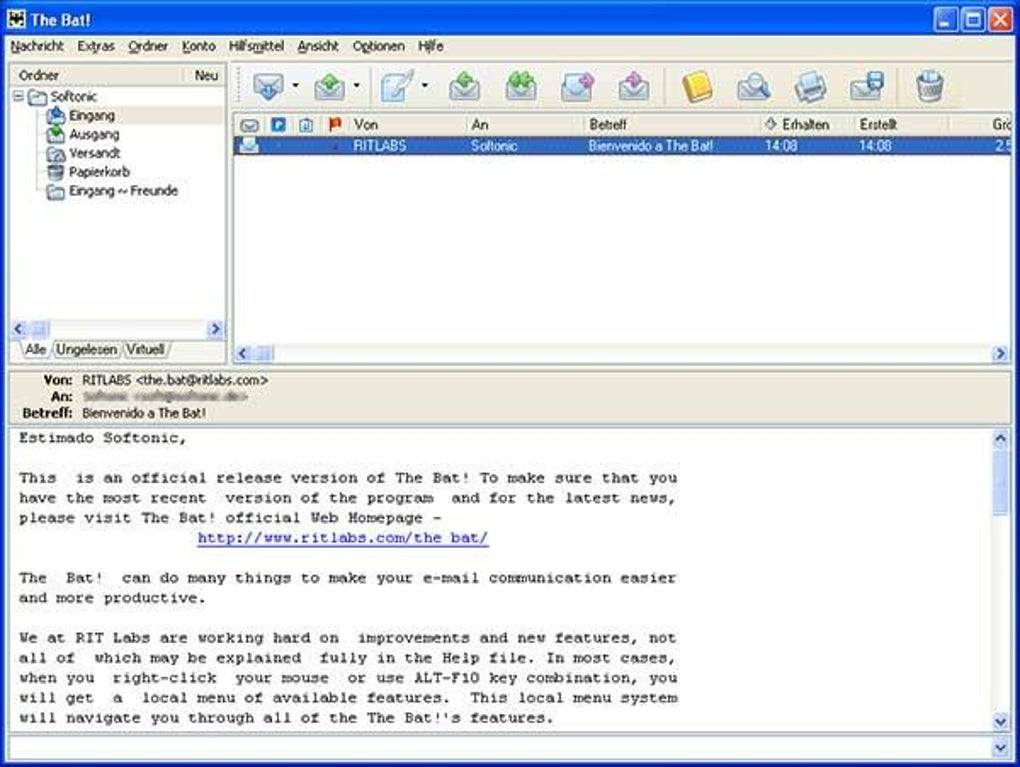Open the dropdown arrow beside new message icon
The width and height of the screenshot is (1020, 767).
(425, 85)
